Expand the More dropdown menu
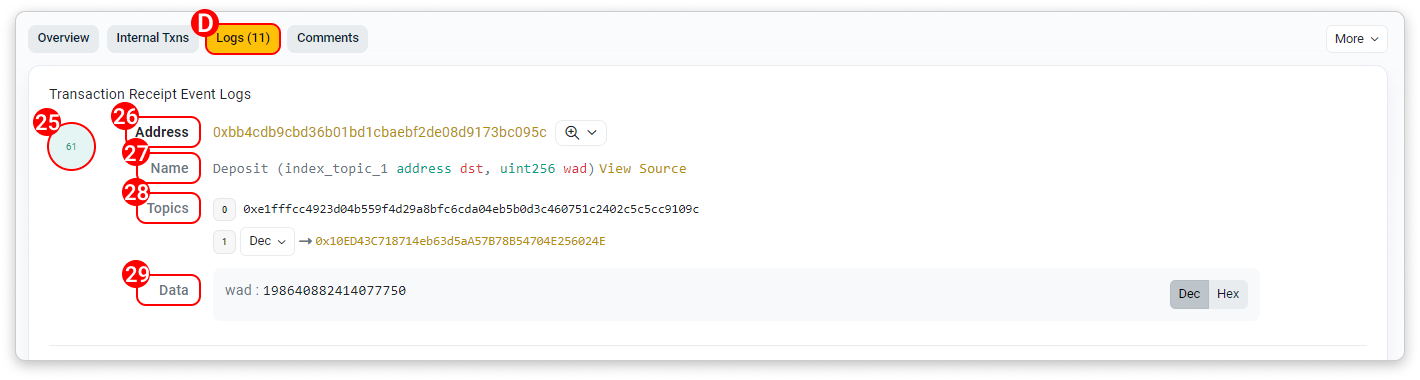 1357,39
